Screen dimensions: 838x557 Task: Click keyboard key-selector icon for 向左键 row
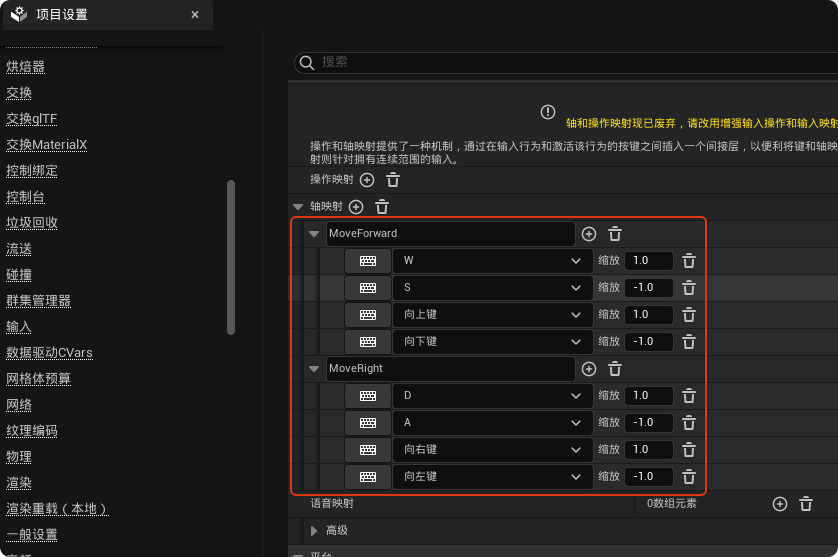(x=368, y=477)
